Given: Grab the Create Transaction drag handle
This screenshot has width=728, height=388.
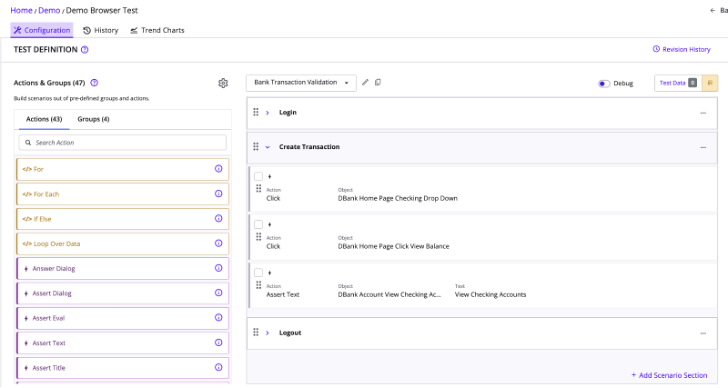Looking at the screenshot, I should click(x=256, y=147).
